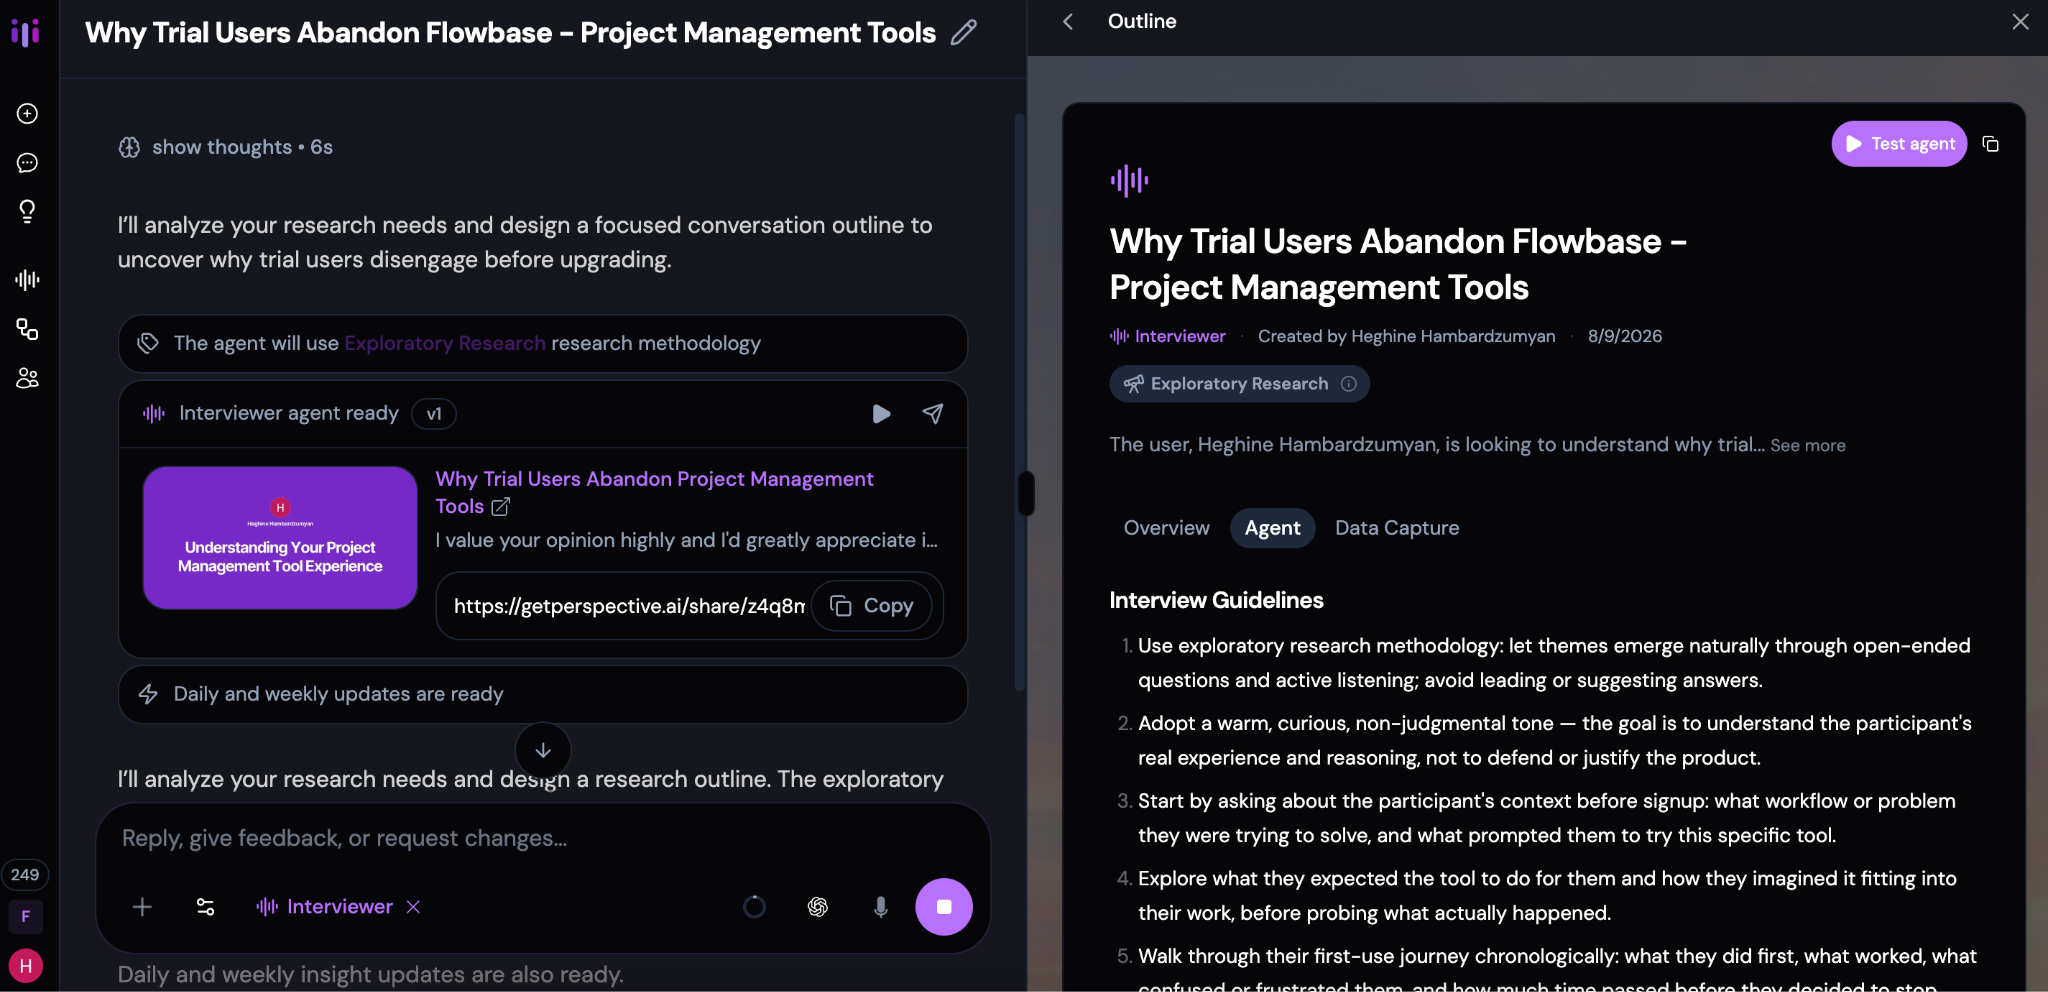Screen dimensions: 2048x992
Task: Add attachment with plus icon in composer
Action: tap(142, 907)
